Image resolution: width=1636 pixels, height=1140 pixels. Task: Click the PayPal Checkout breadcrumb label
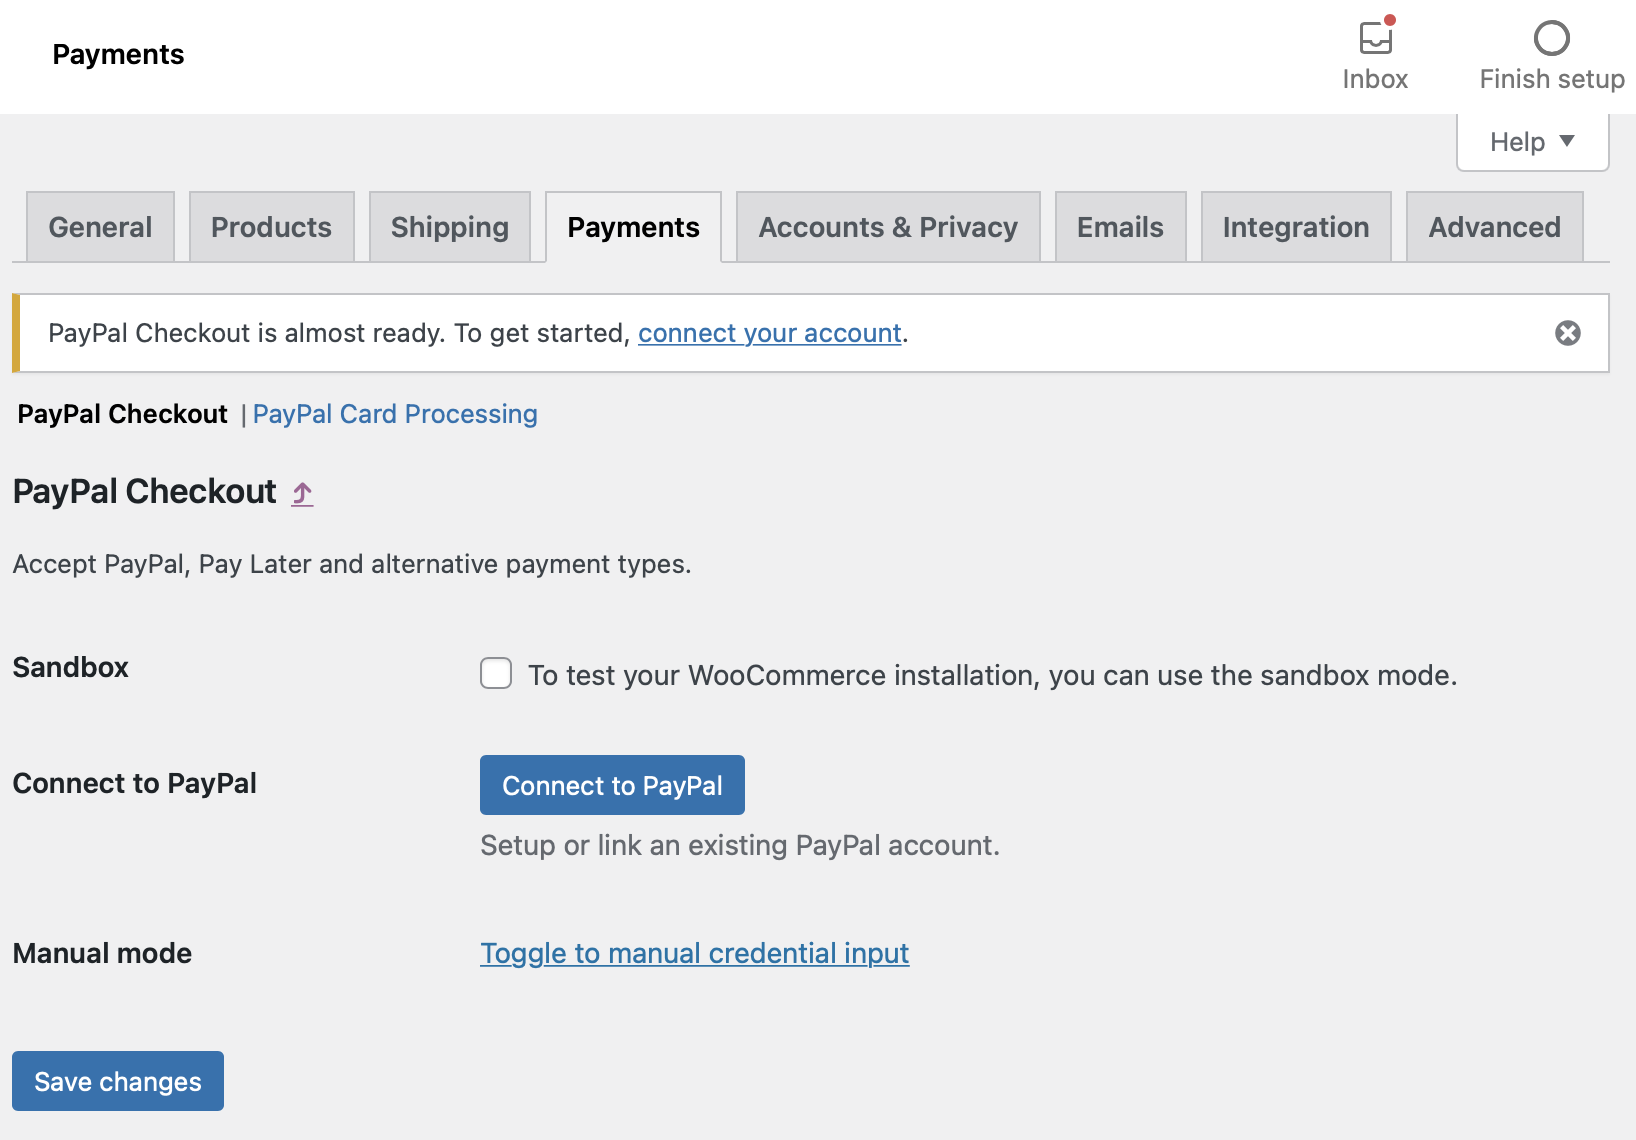121,413
